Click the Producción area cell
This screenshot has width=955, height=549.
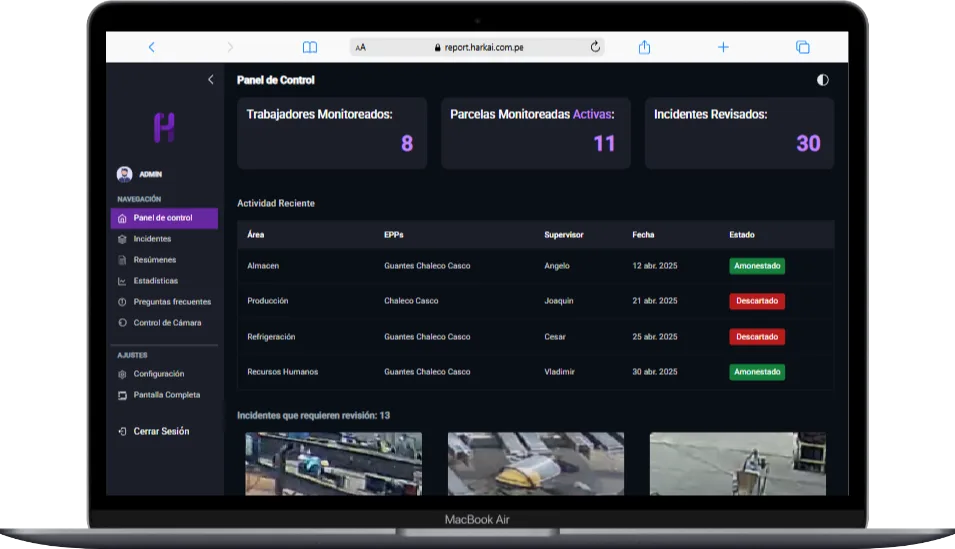pos(268,301)
